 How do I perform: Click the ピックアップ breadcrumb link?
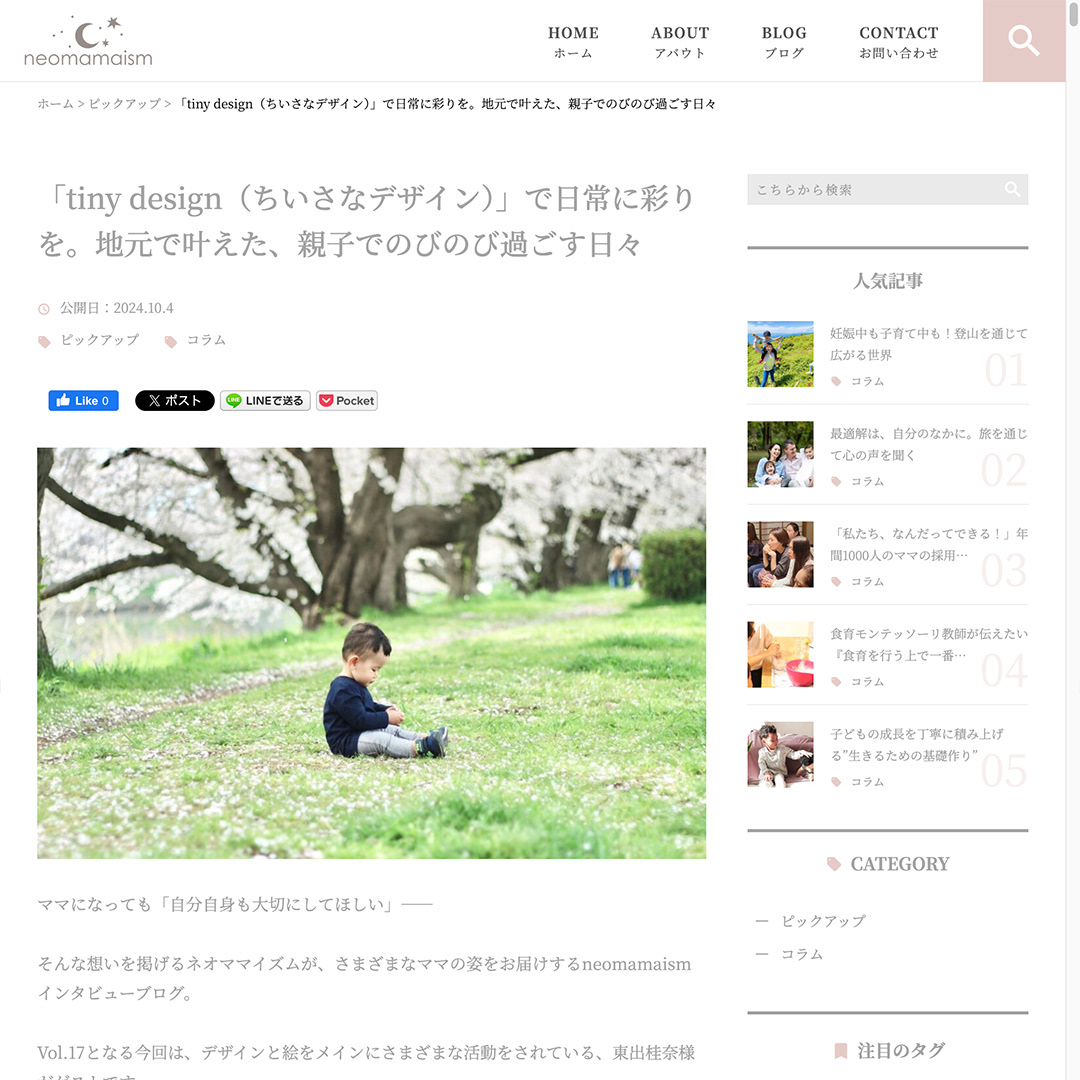point(125,104)
